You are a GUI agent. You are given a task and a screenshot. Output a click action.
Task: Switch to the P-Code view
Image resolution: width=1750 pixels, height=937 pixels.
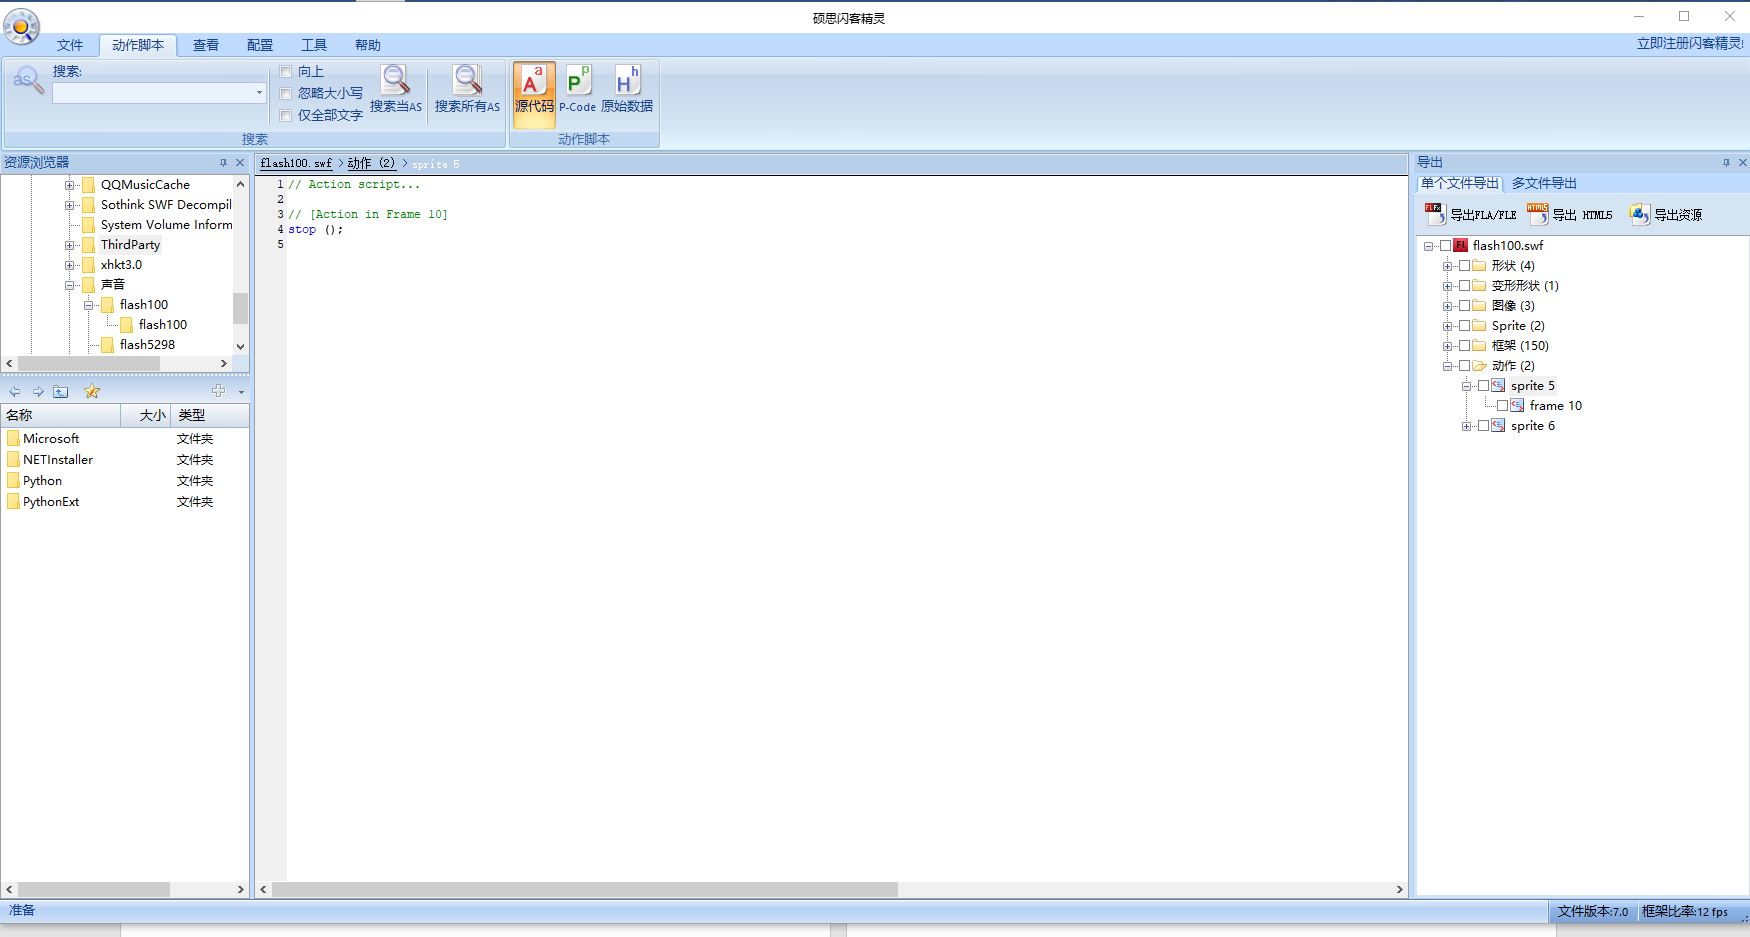(x=577, y=82)
